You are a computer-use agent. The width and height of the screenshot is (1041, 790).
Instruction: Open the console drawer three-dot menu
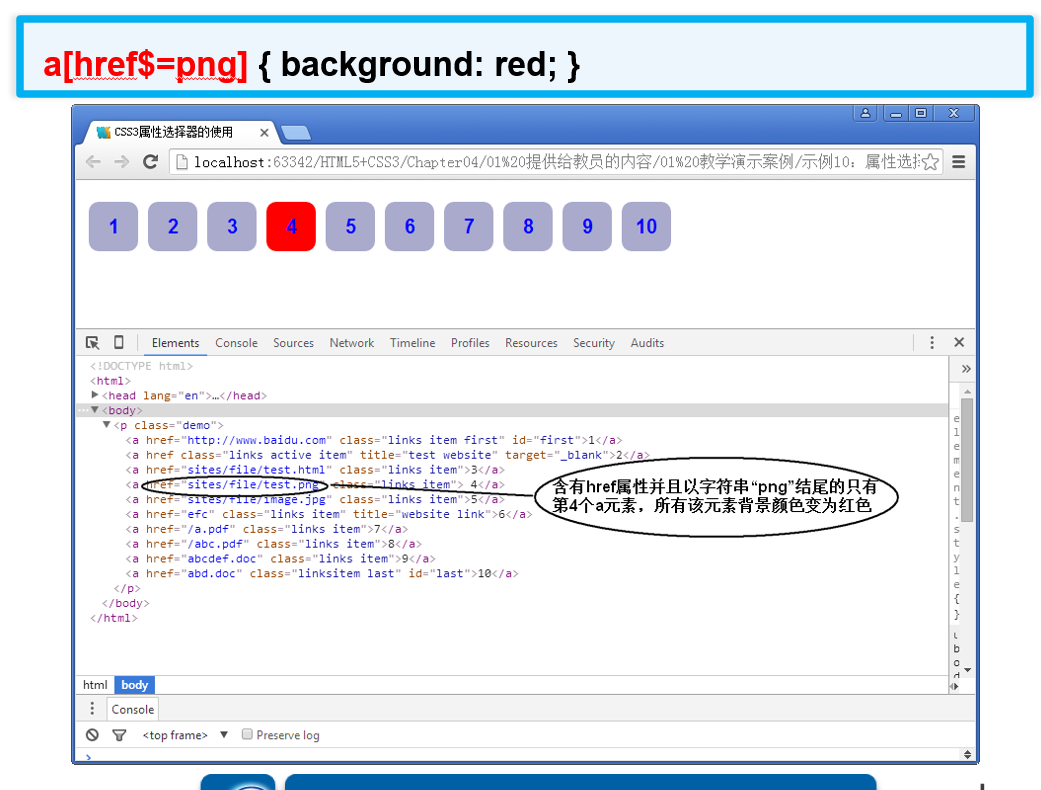[x=92, y=708]
